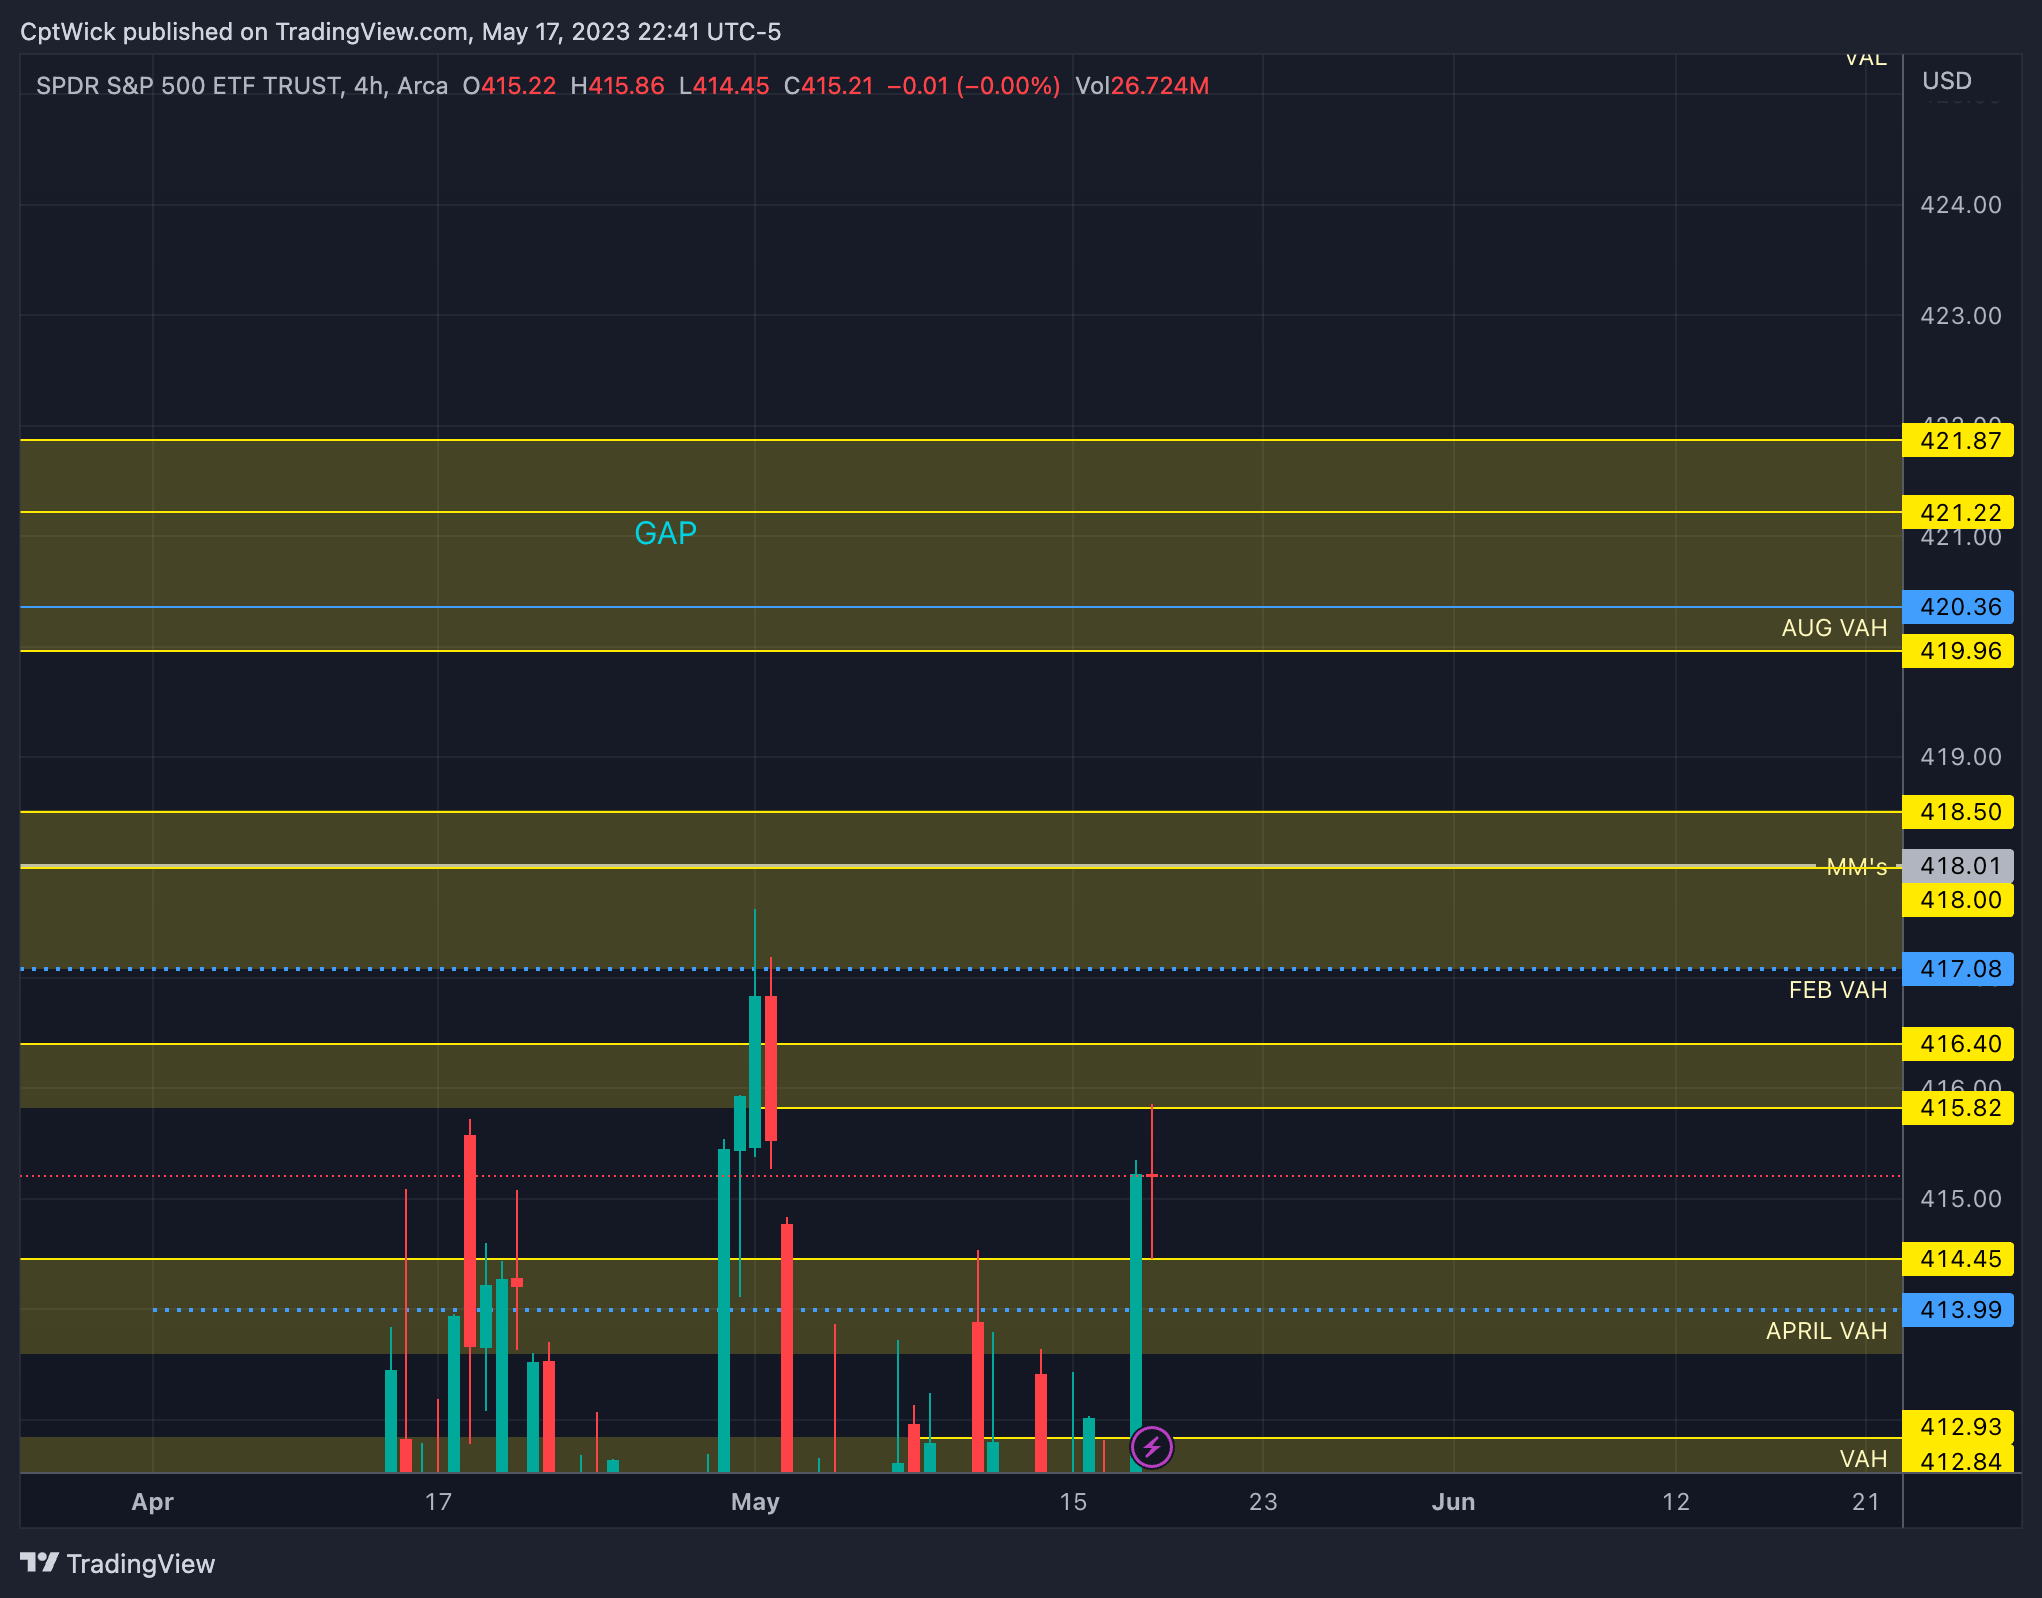This screenshot has height=1598, width=2042.
Task: Click the 424.00 price axis value
Action: 1960,205
